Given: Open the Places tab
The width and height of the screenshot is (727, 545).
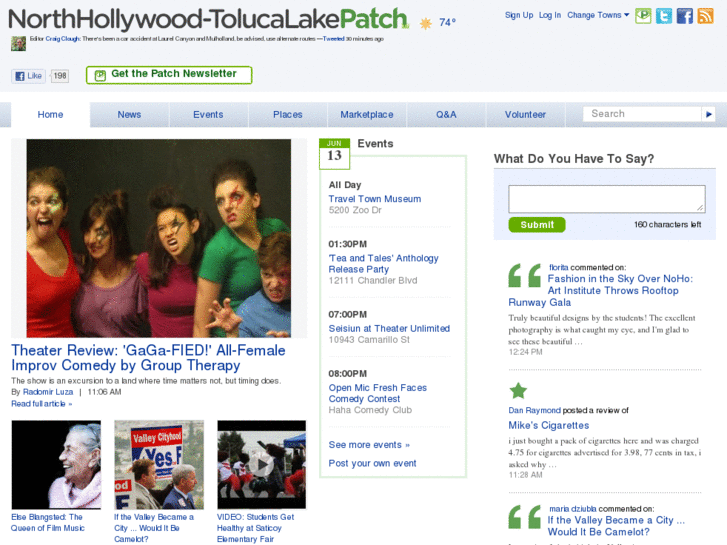Looking at the screenshot, I should tap(287, 115).
